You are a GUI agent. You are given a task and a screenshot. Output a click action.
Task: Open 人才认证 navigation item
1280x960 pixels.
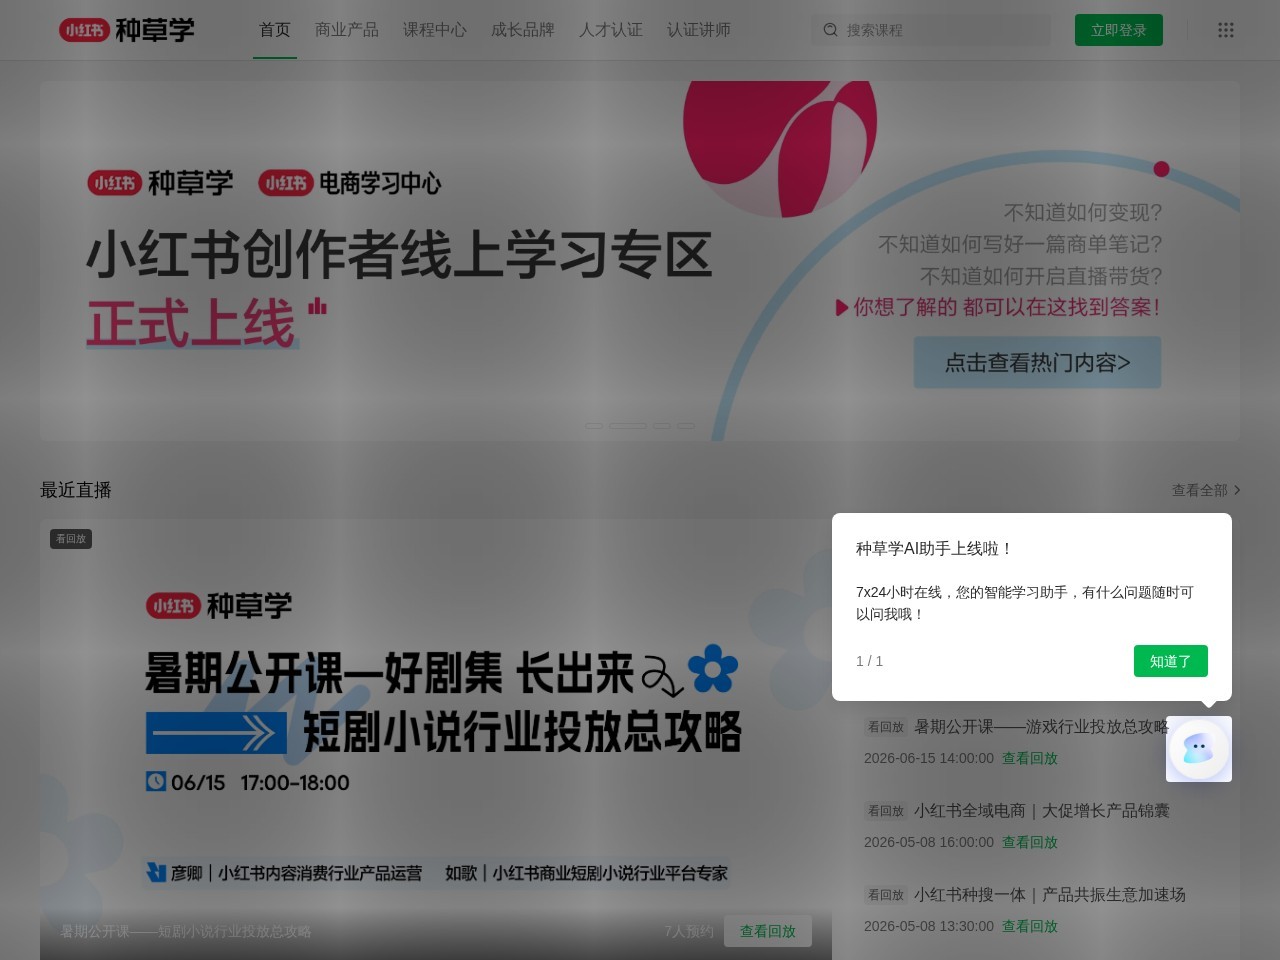(x=611, y=30)
